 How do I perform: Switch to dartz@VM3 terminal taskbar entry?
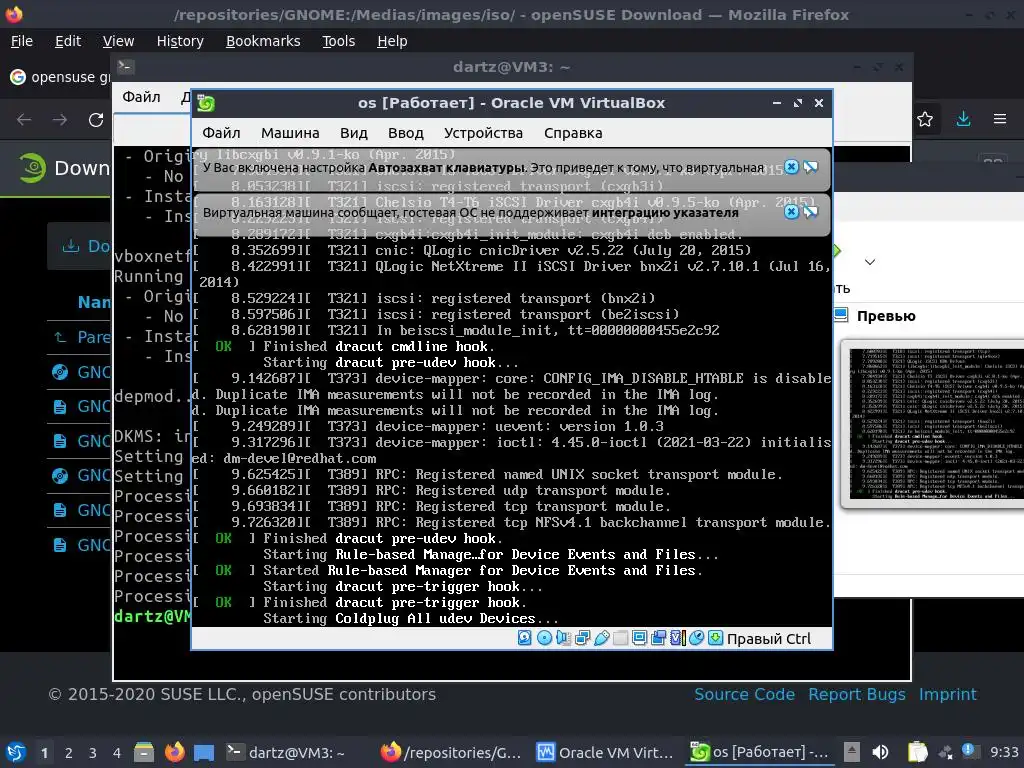click(286, 752)
